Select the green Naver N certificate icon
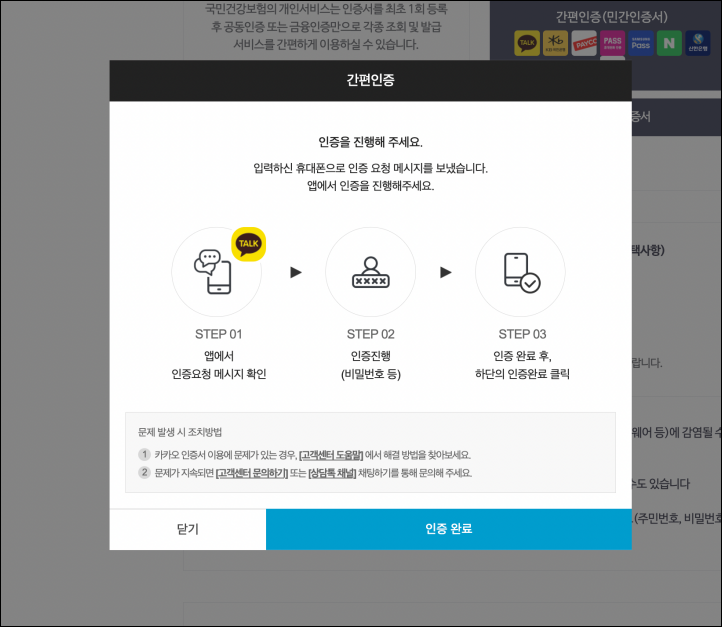 click(x=669, y=43)
